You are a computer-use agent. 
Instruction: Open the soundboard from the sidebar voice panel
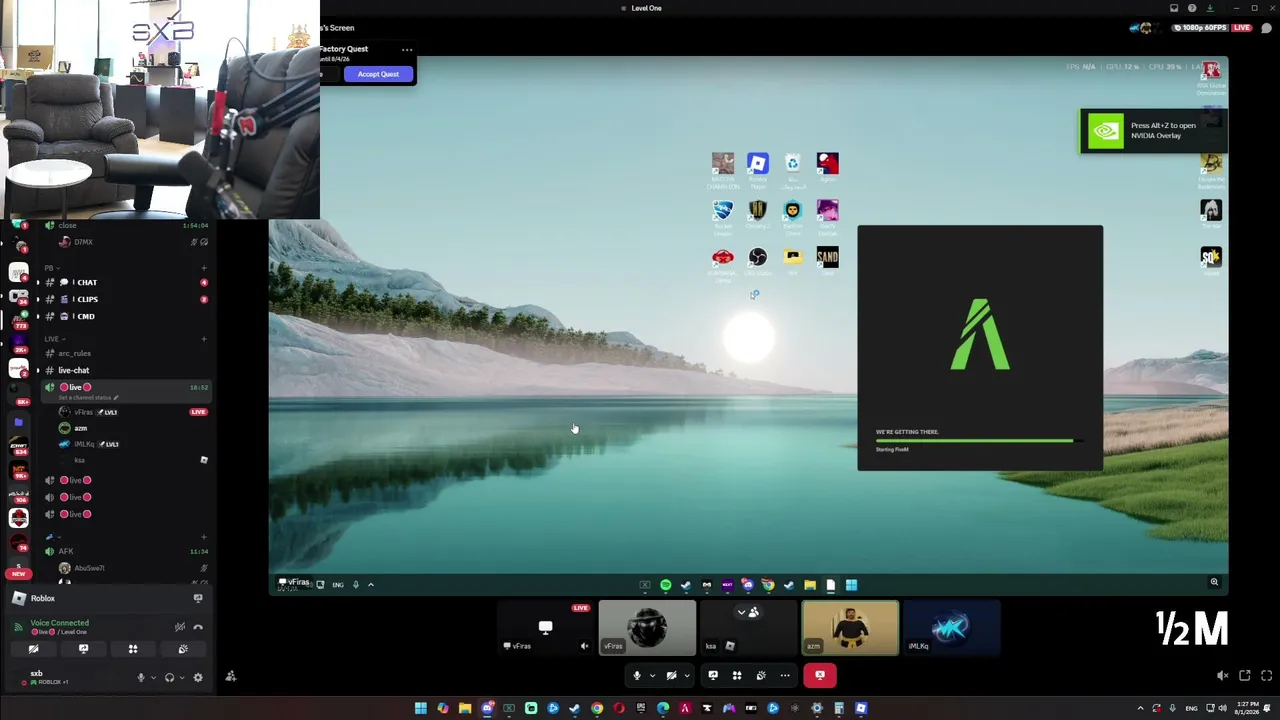183,649
